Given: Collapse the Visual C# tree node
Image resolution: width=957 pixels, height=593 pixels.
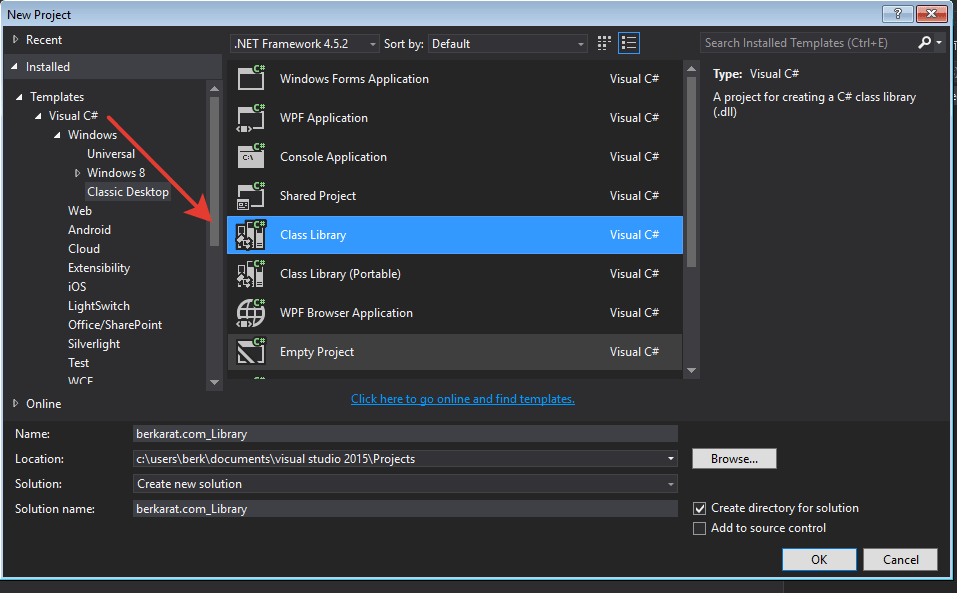Looking at the screenshot, I should [x=38, y=116].
